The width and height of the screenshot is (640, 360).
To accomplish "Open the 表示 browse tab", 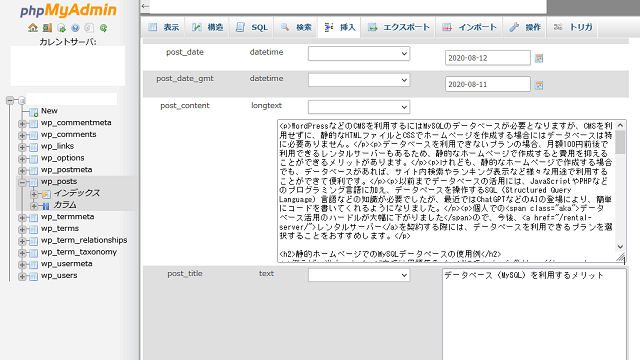I will [164, 27].
